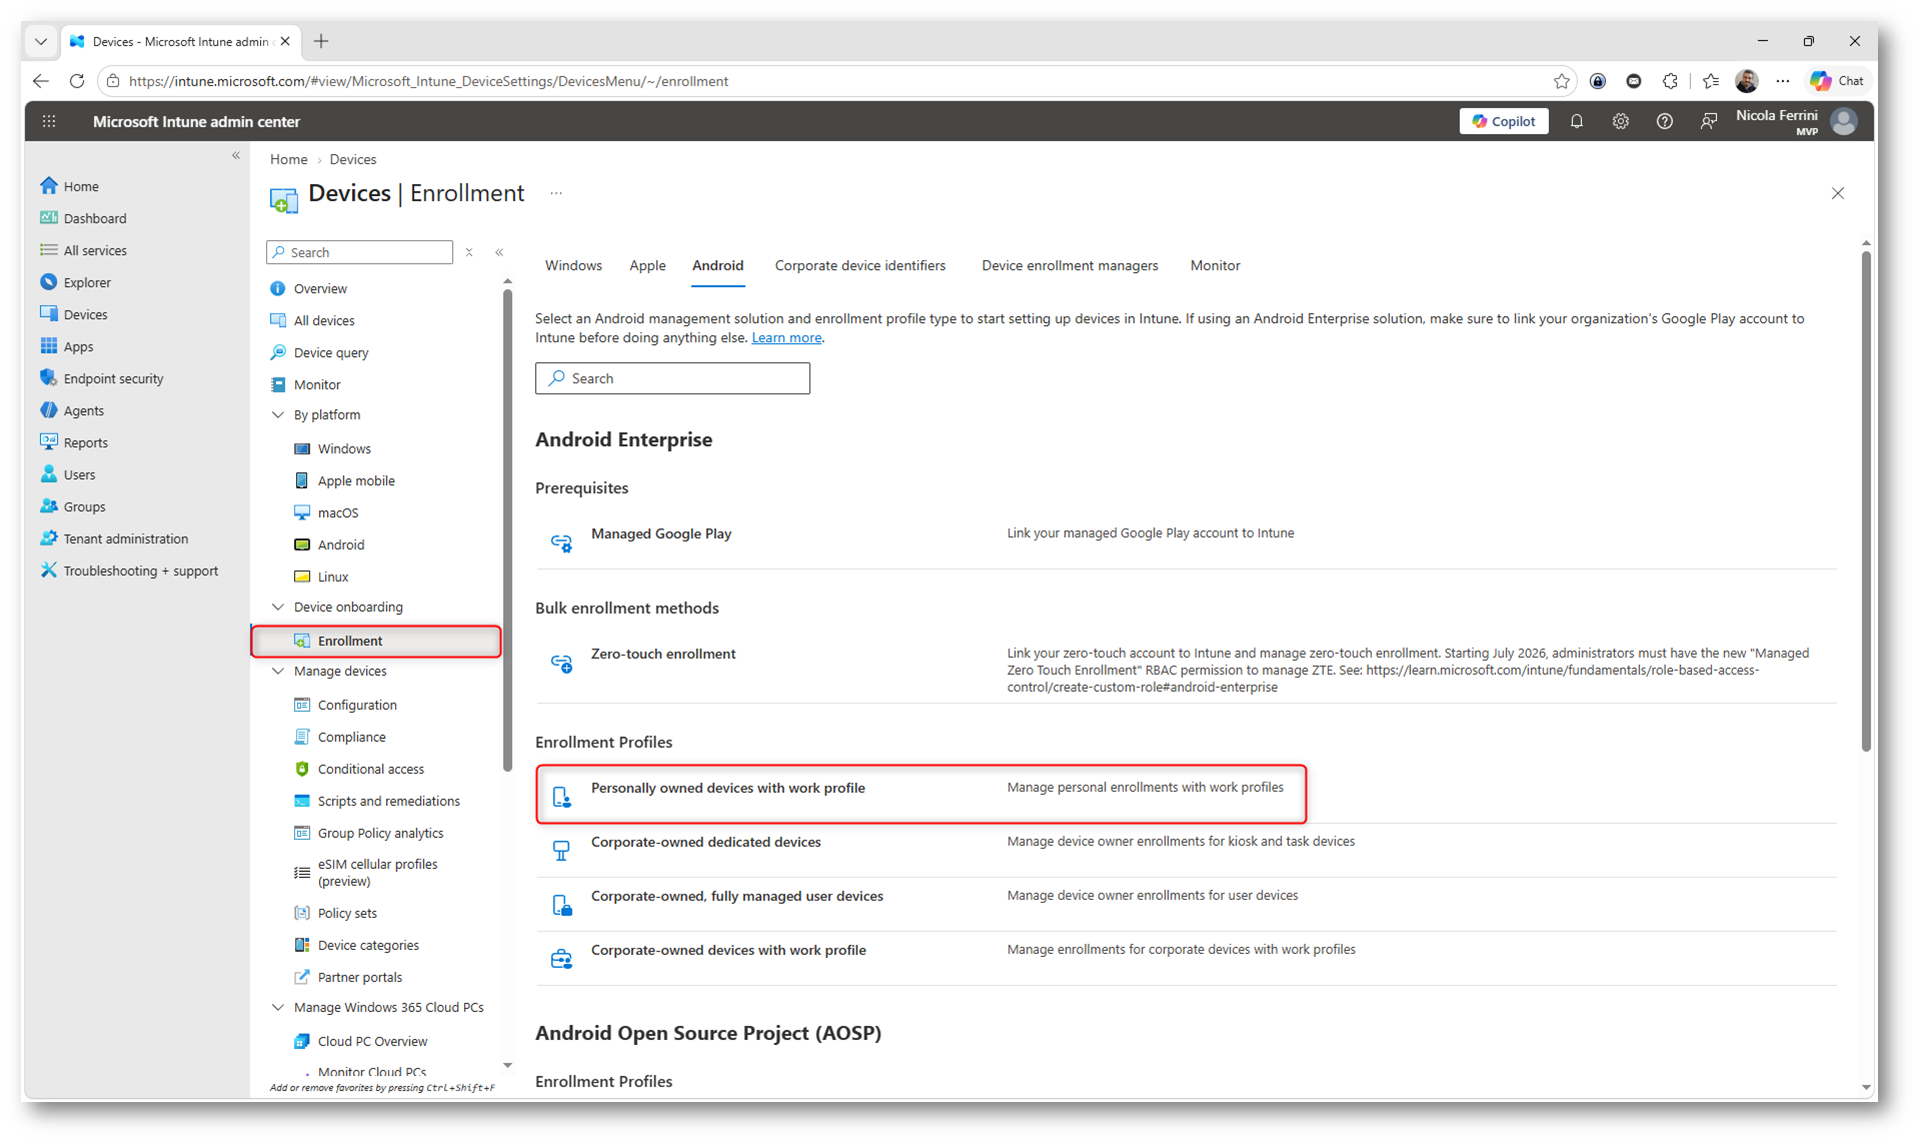Viewport: 1920px width, 1144px height.
Task: Switch to the Monitor tab
Action: 1215,266
